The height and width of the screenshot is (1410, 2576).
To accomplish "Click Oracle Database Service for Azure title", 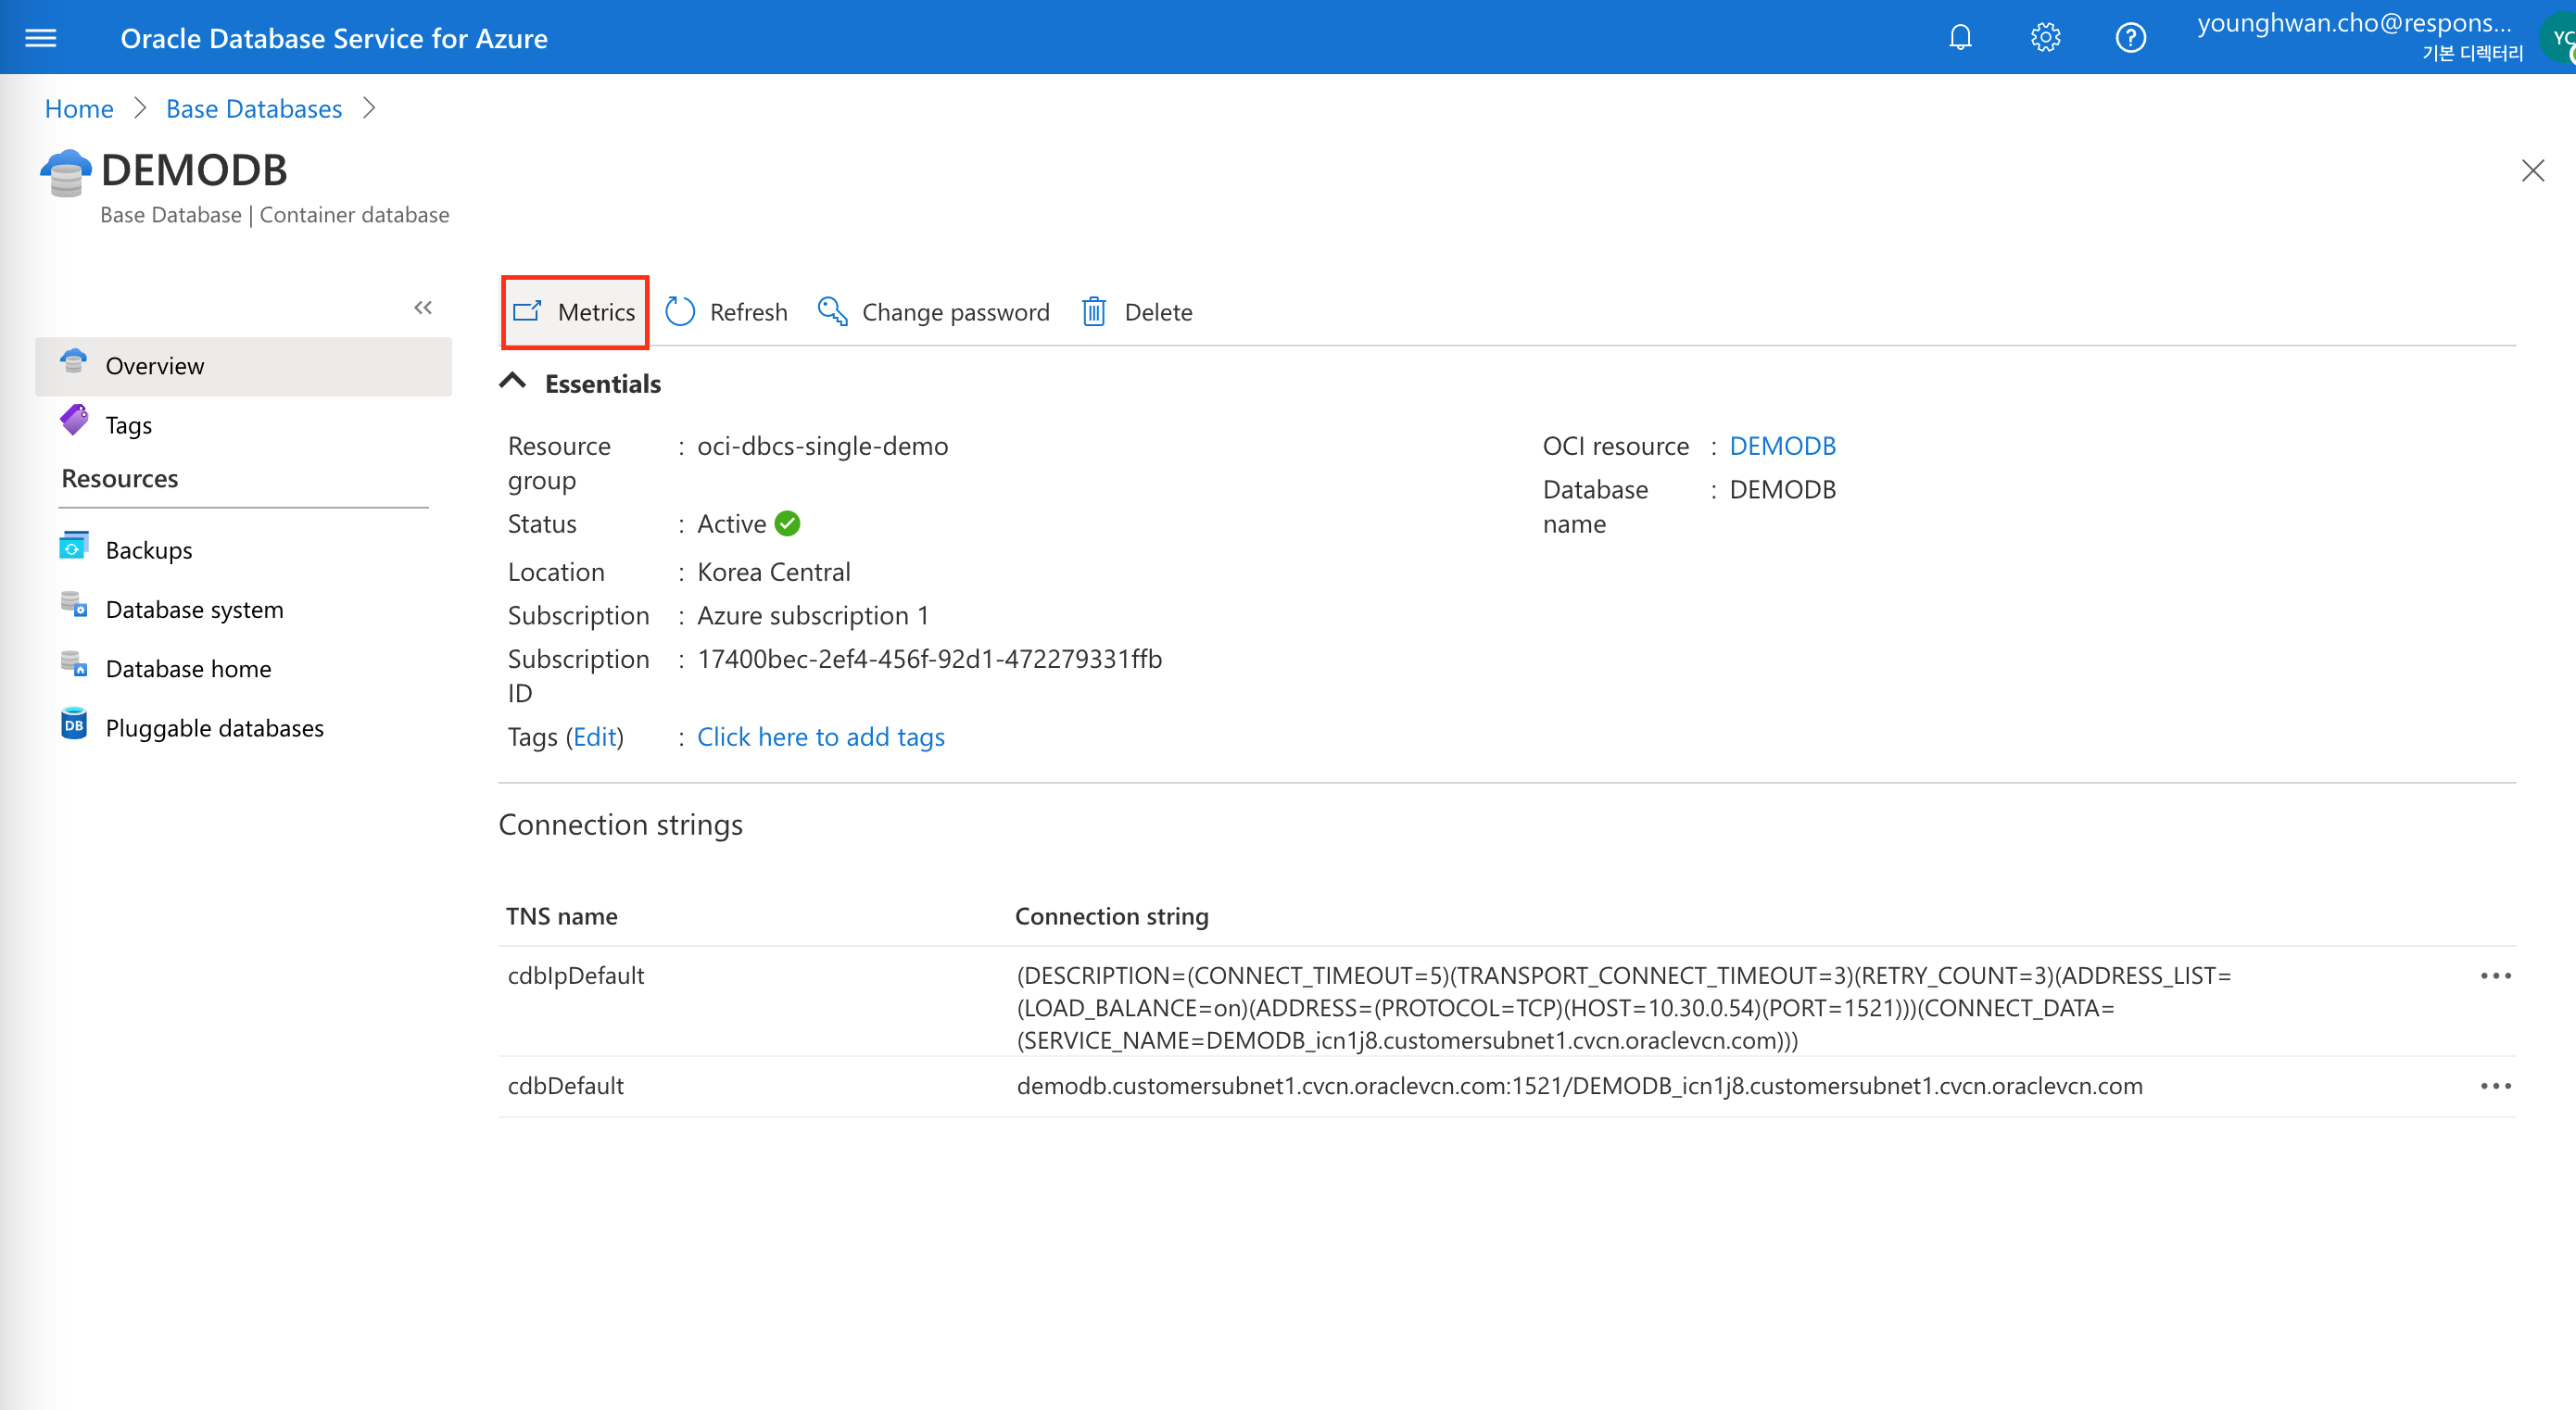I will 334,38.
